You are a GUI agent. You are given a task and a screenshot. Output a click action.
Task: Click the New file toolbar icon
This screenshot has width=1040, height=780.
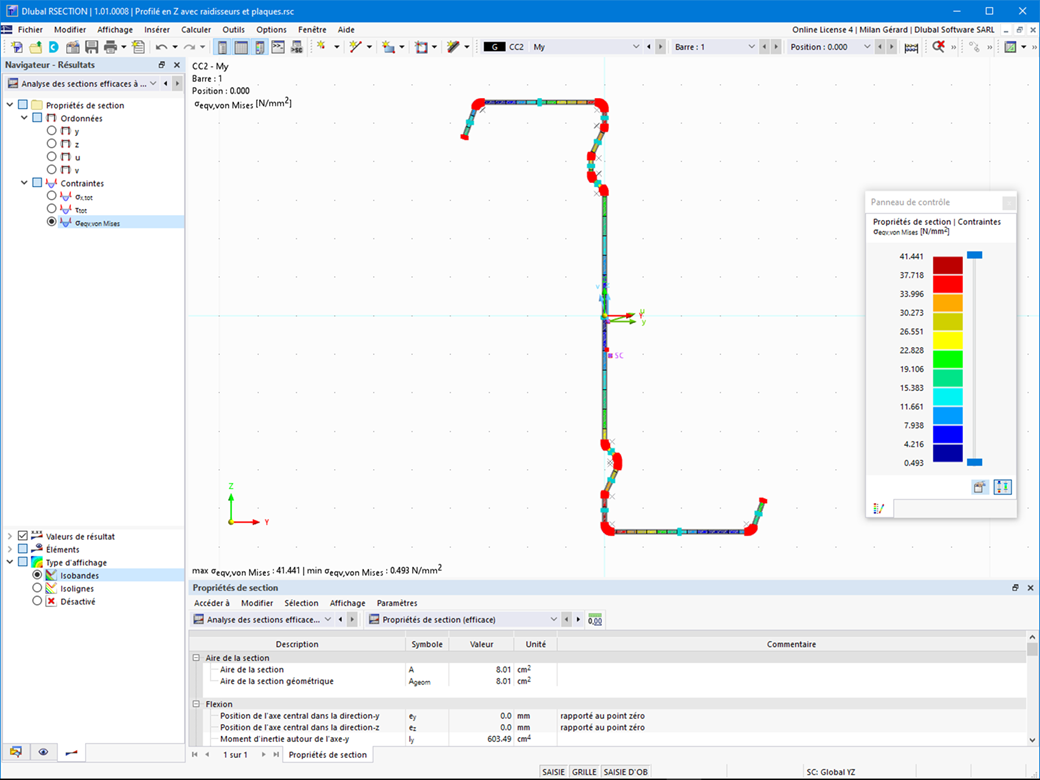pyautogui.click(x=17, y=47)
